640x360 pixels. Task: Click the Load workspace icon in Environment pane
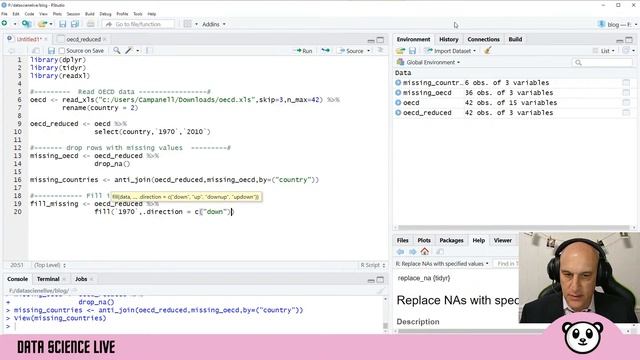pyautogui.click(x=400, y=51)
